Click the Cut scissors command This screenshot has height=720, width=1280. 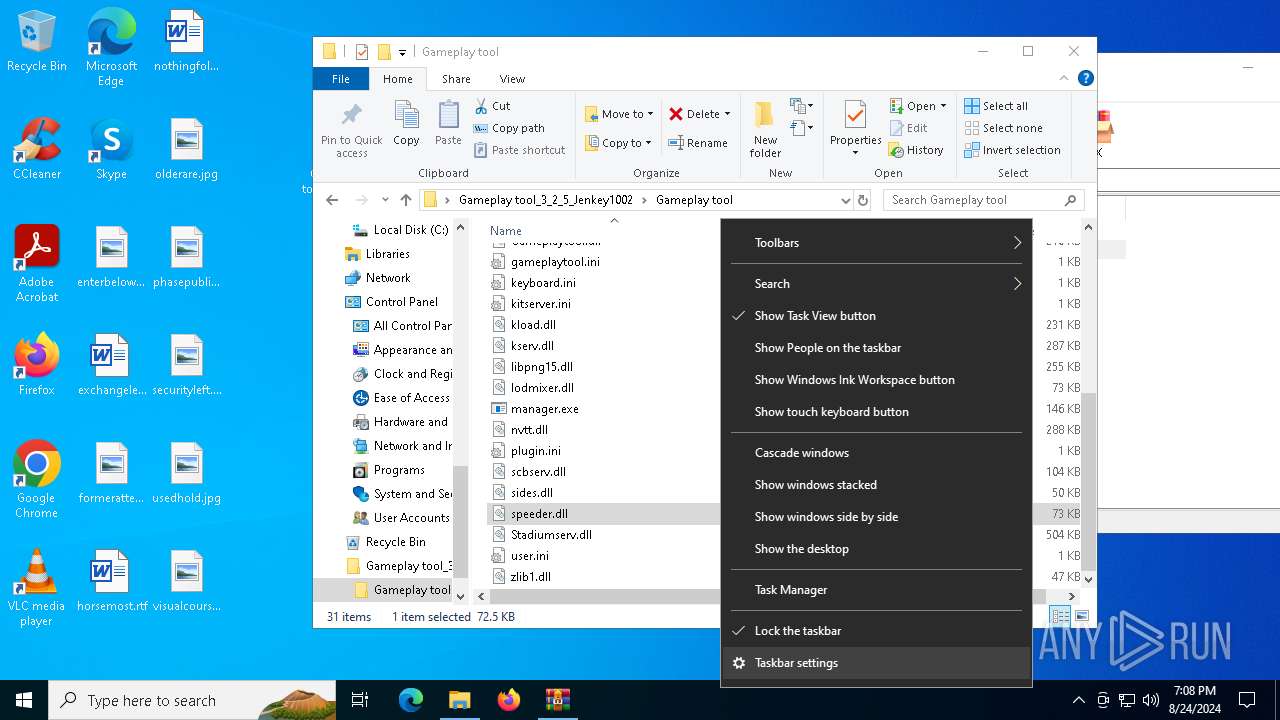492,106
